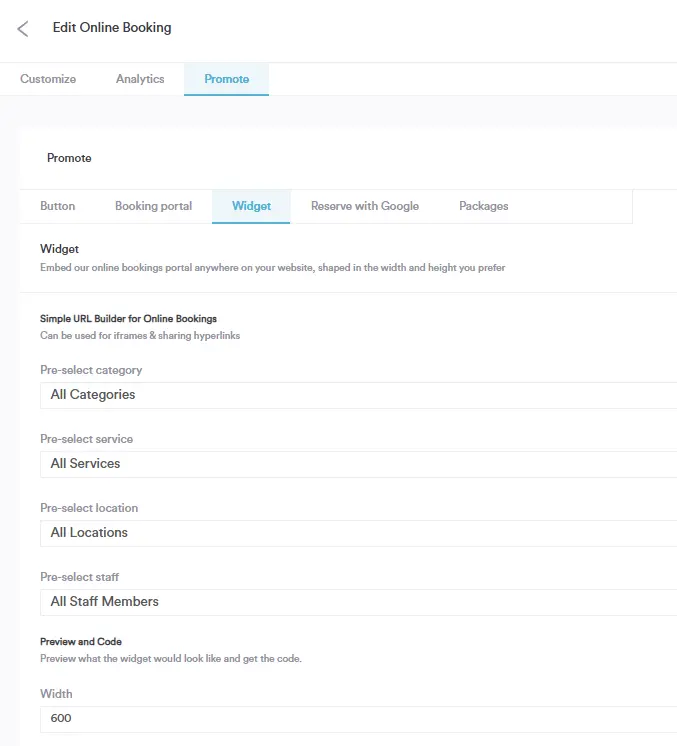Select the Promote tab
The height and width of the screenshot is (746, 677).
click(x=226, y=79)
